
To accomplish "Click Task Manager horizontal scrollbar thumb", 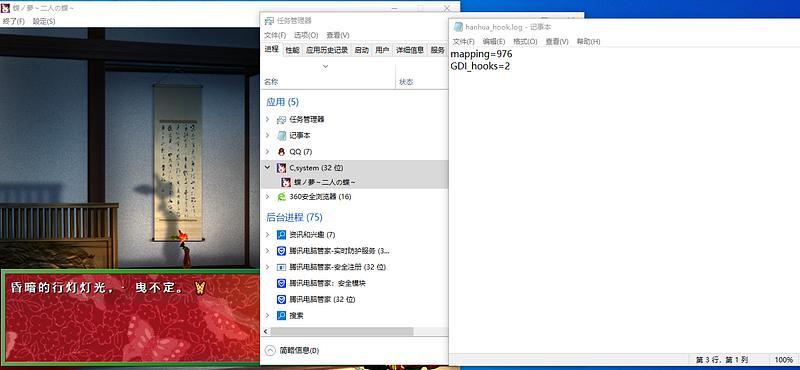I will point(341,332).
